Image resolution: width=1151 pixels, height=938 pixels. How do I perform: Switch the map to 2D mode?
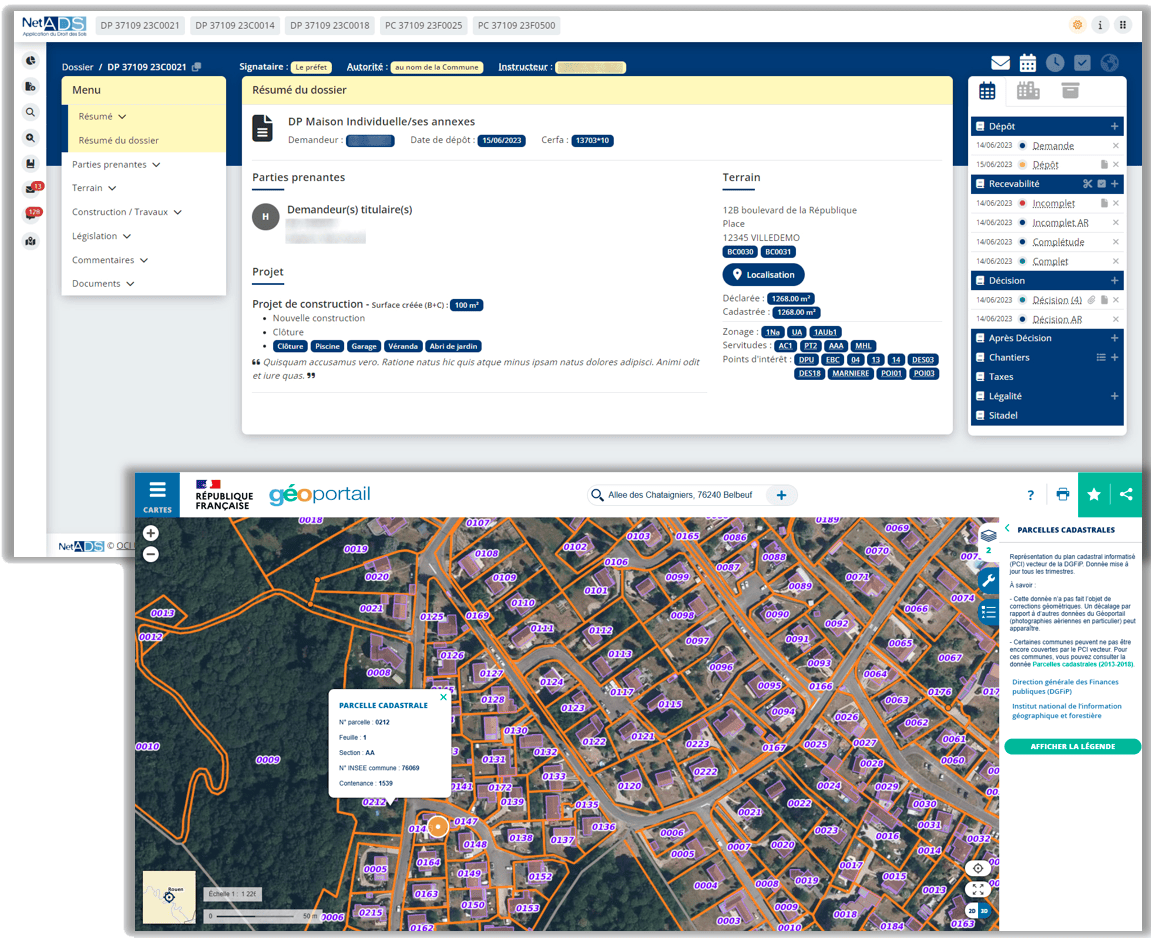click(x=971, y=911)
